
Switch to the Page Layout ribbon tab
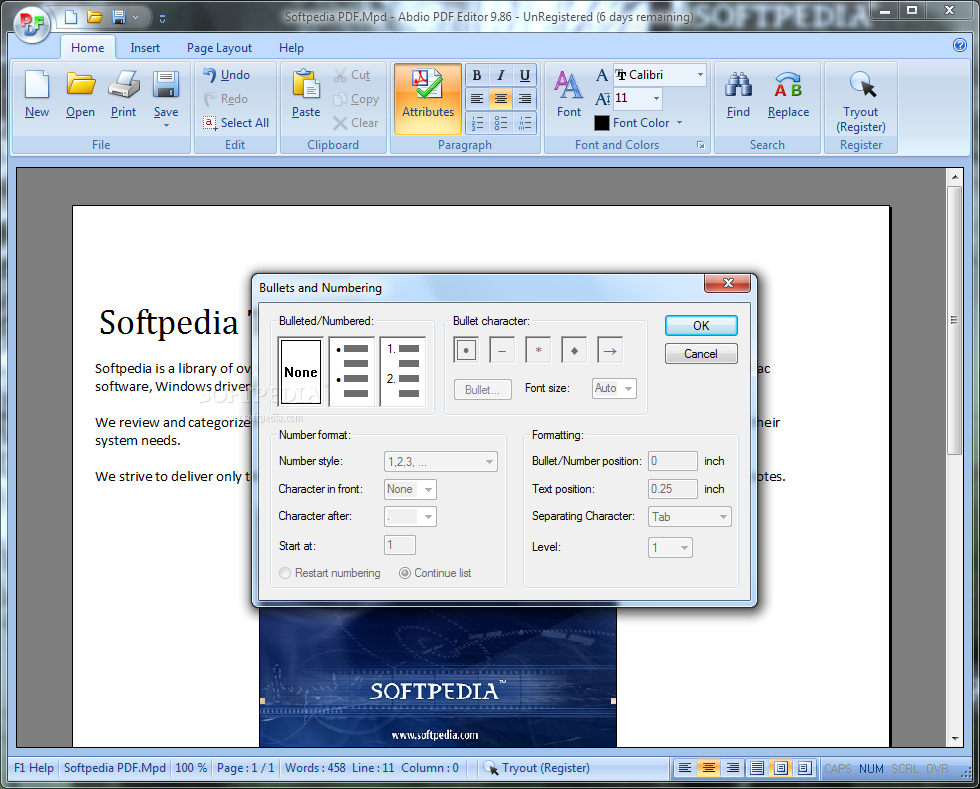(219, 48)
